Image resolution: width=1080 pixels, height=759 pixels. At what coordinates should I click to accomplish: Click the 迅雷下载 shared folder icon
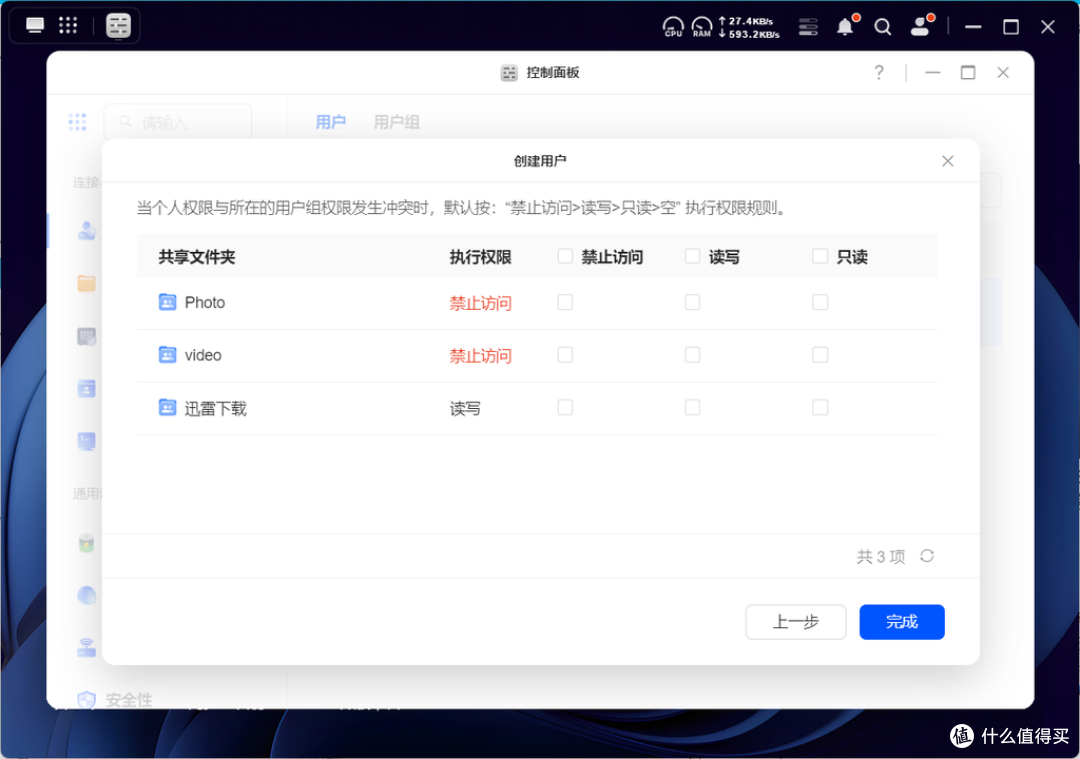(167, 408)
